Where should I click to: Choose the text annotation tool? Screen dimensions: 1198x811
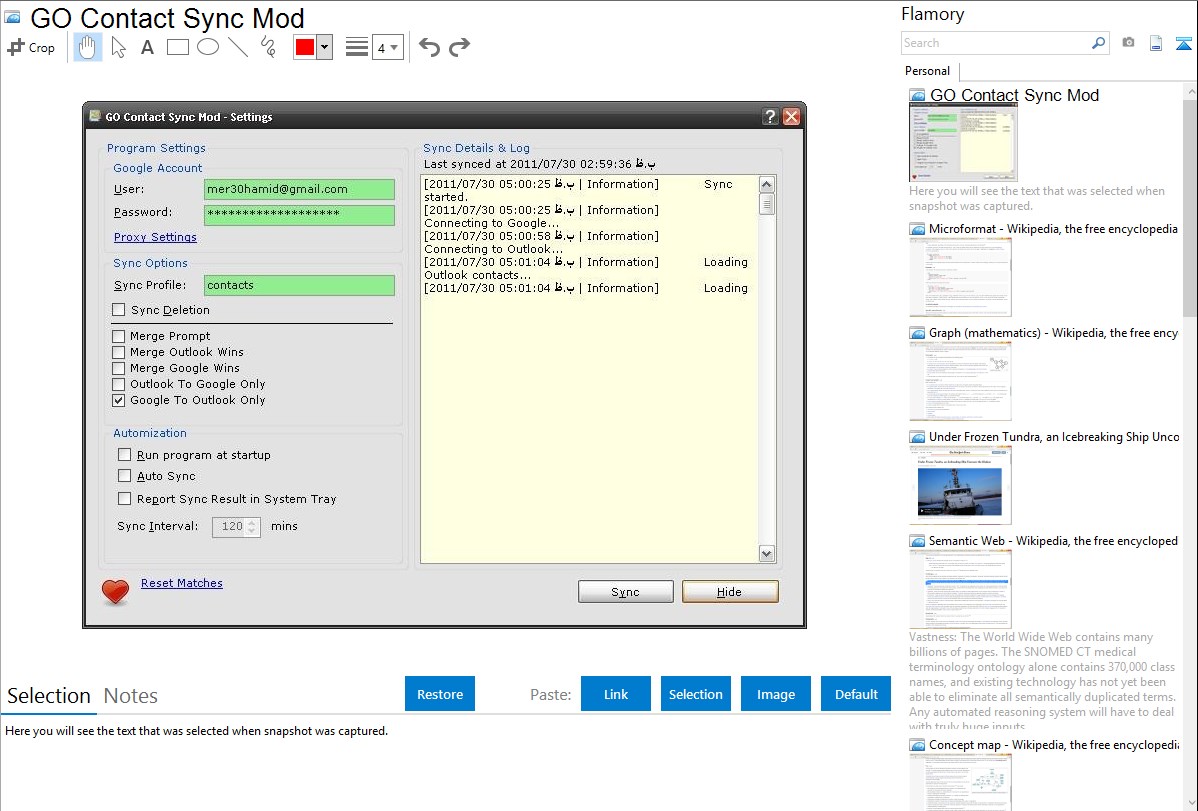coord(147,47)
